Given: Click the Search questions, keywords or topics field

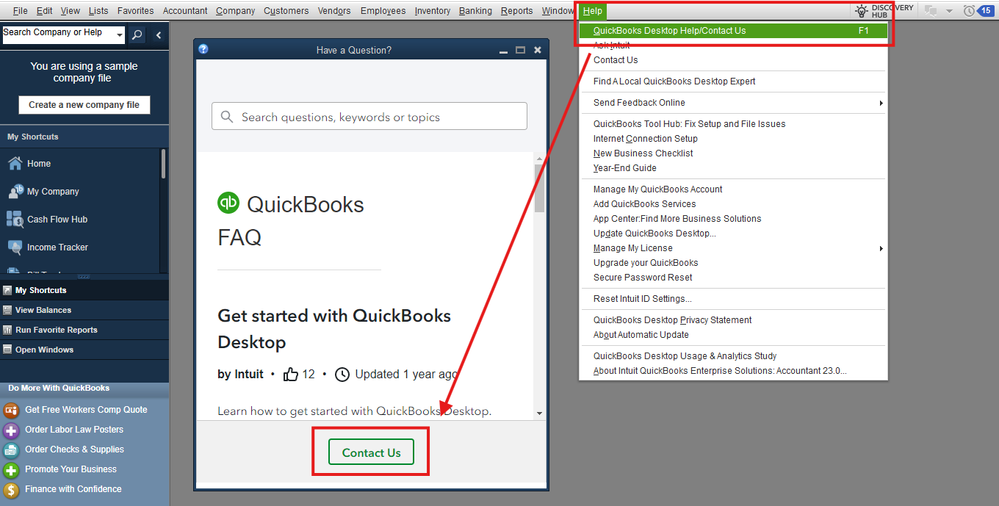Looking at the screenshot, I should tap(370, 117).
